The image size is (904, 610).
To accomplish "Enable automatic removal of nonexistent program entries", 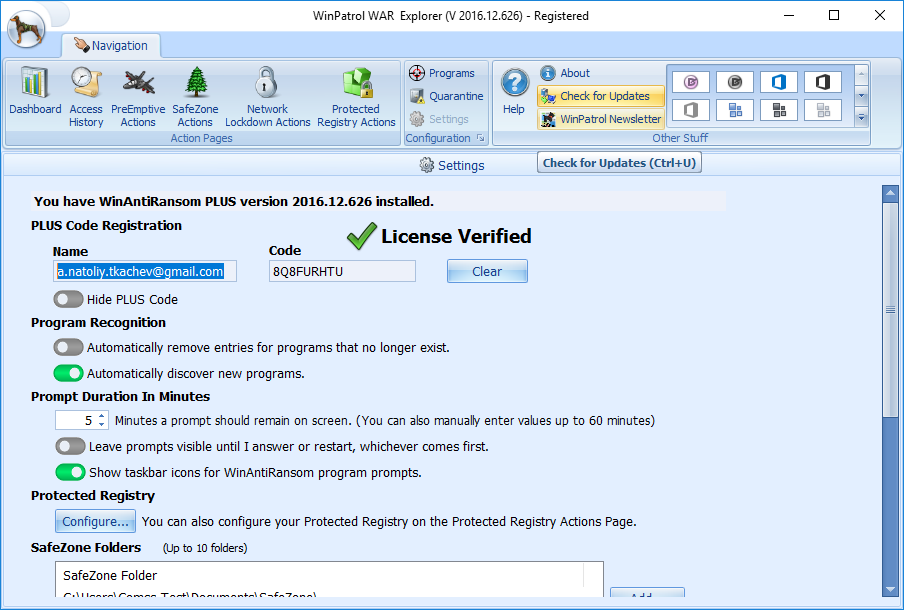I will click(68, 347).
